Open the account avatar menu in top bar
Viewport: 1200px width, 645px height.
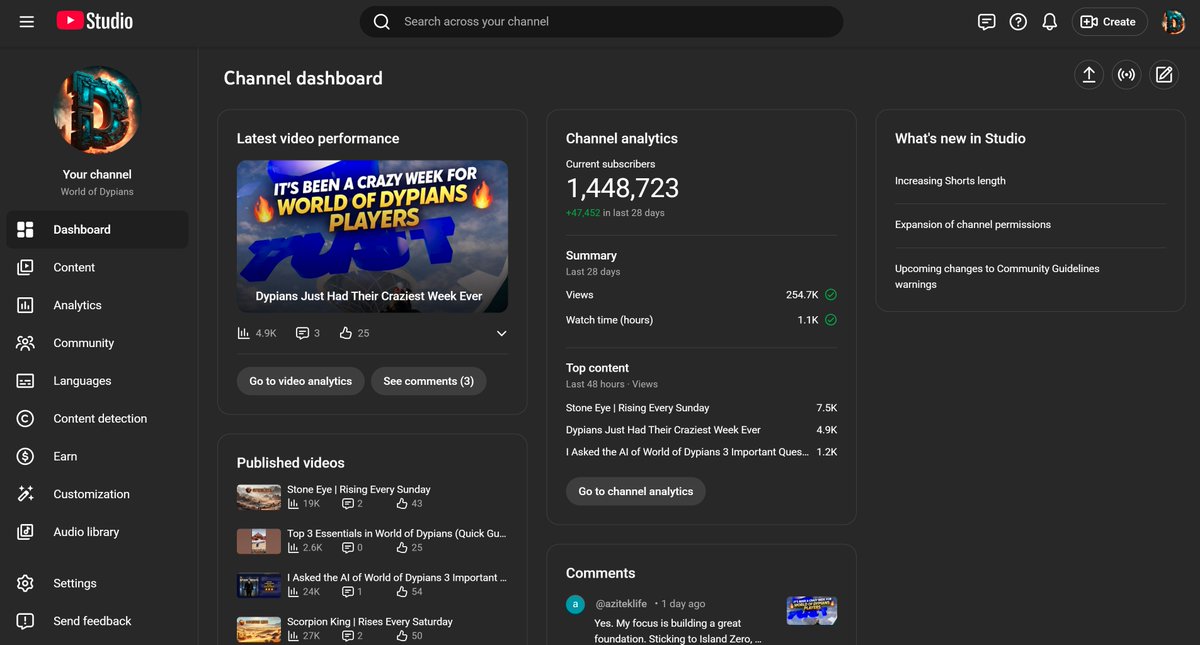pos(1173,21)
